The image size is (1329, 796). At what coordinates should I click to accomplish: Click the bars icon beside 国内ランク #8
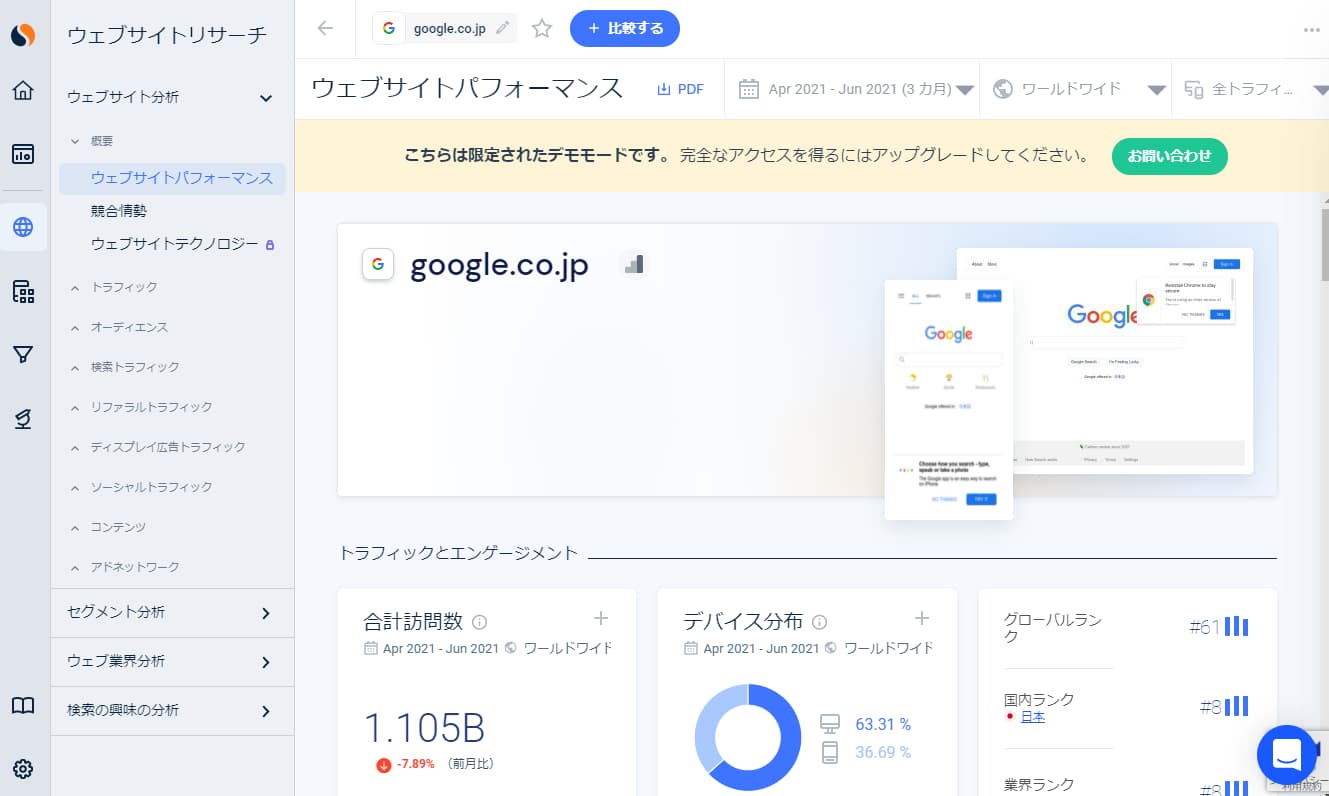[1237, 707]
